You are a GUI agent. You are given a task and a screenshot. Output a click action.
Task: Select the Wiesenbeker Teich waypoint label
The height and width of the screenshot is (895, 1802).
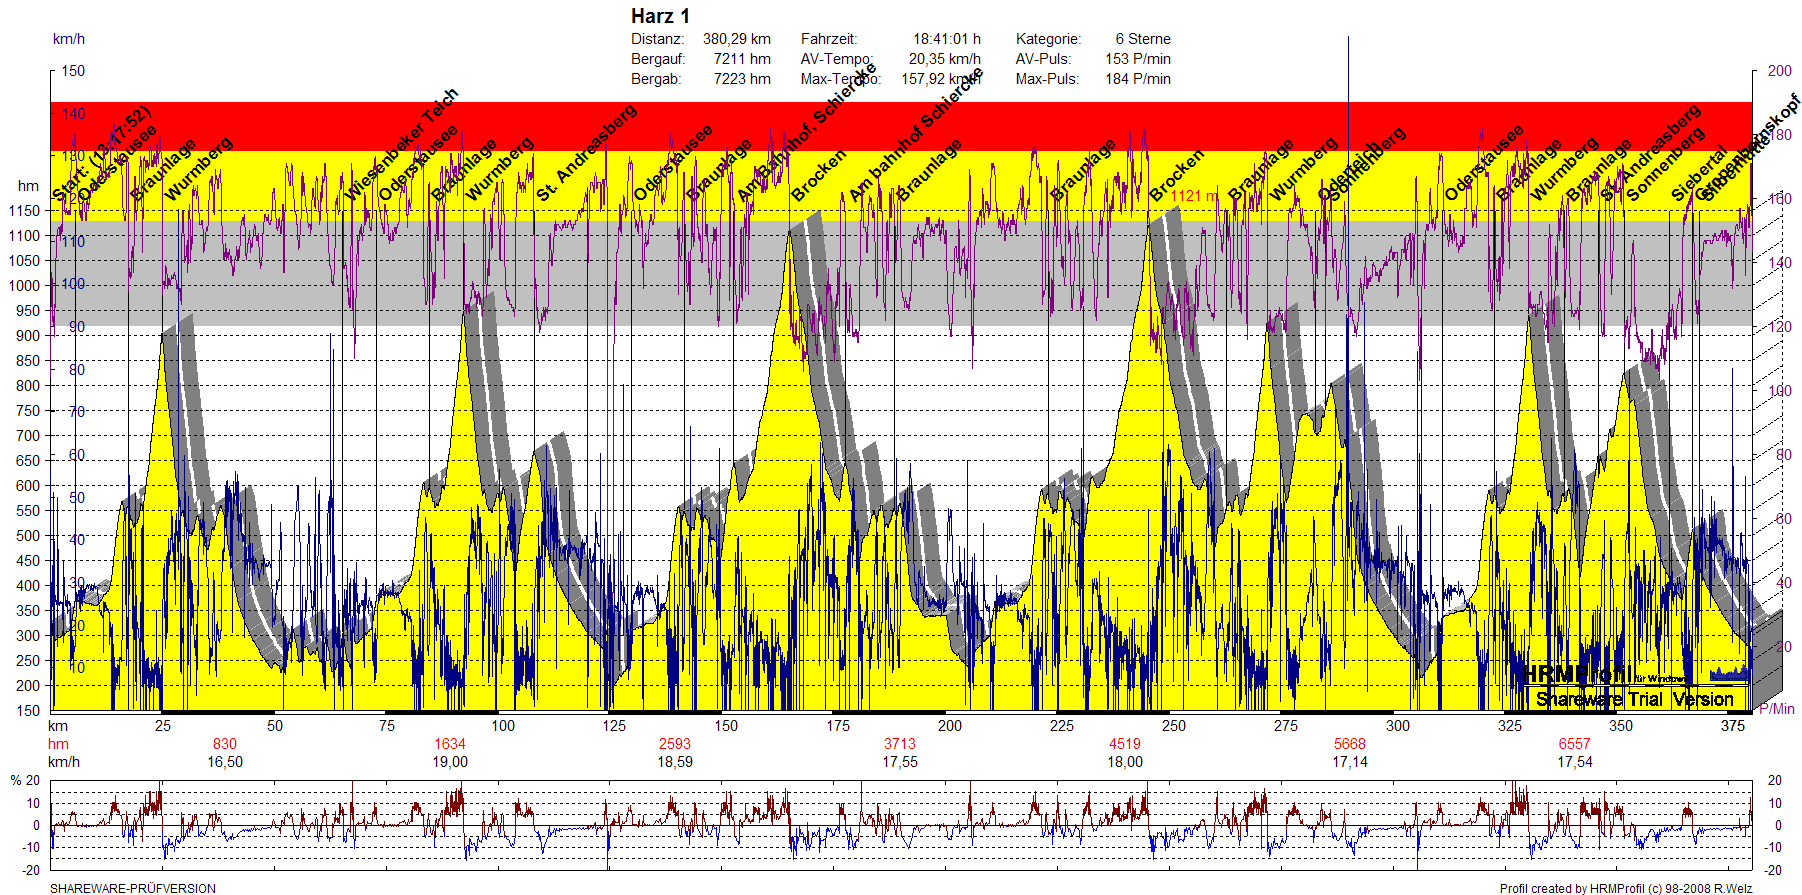[401, 144]
